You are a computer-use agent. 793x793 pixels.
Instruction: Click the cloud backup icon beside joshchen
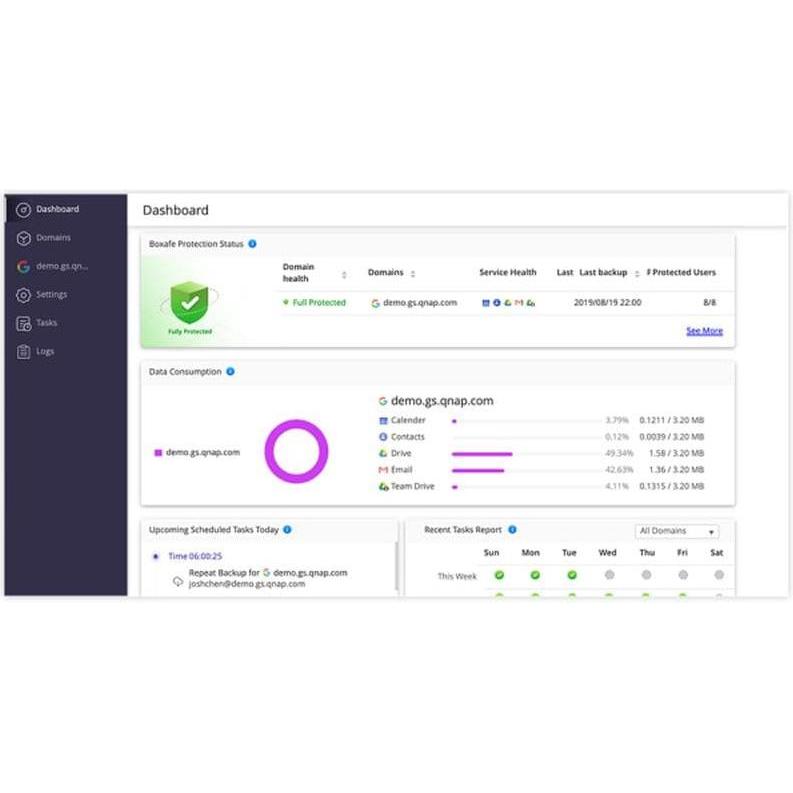tap(178, 581)
